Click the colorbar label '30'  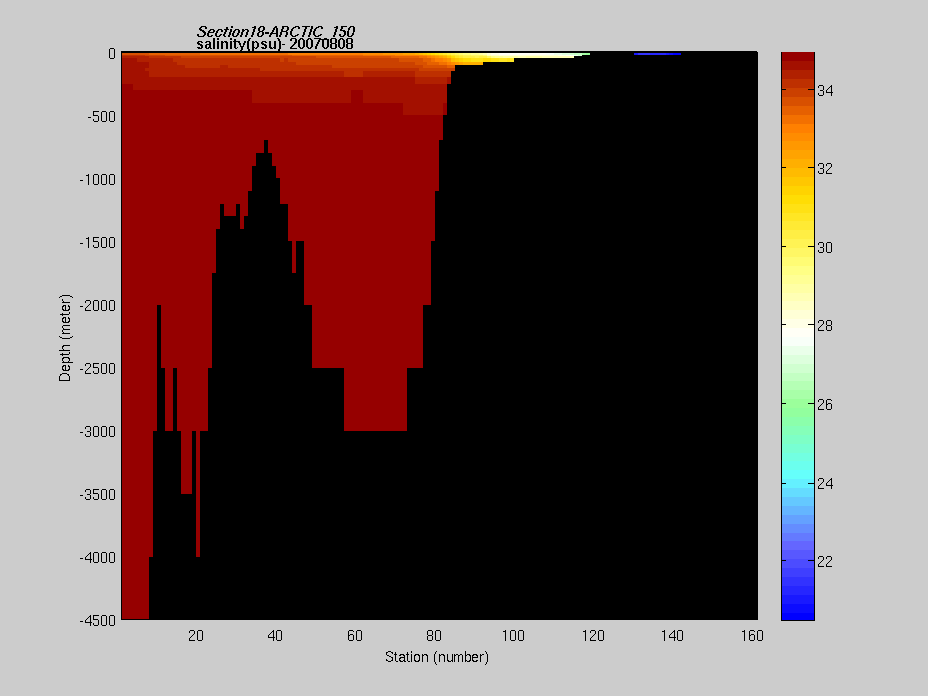pyautogui.click(x=825, y=248)
